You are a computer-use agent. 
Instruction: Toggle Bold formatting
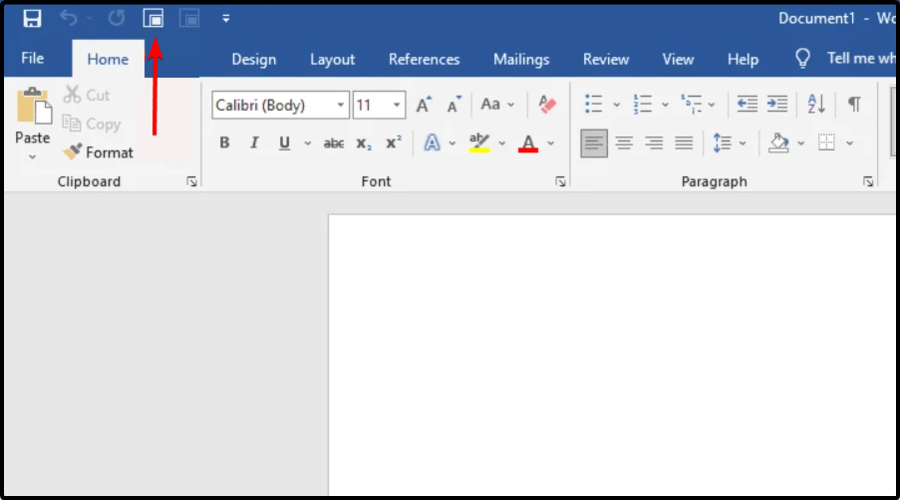click(x=225, y=143)
